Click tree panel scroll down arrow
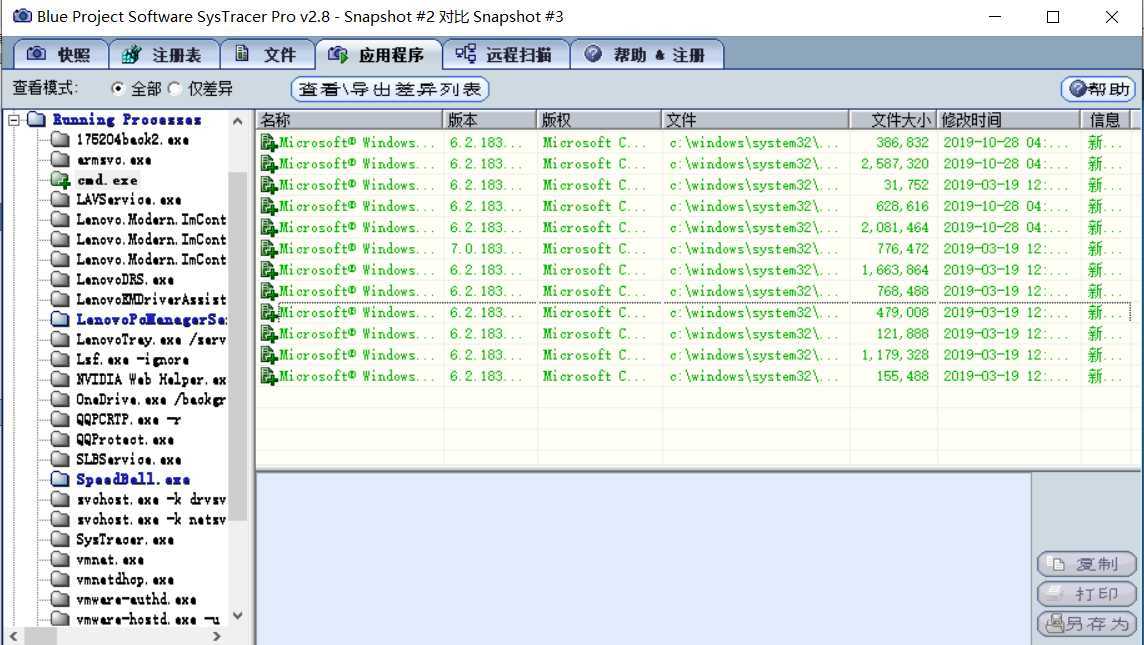This screenshot has width=1144, height=645. pyautogui.click(x=237, y=616)
